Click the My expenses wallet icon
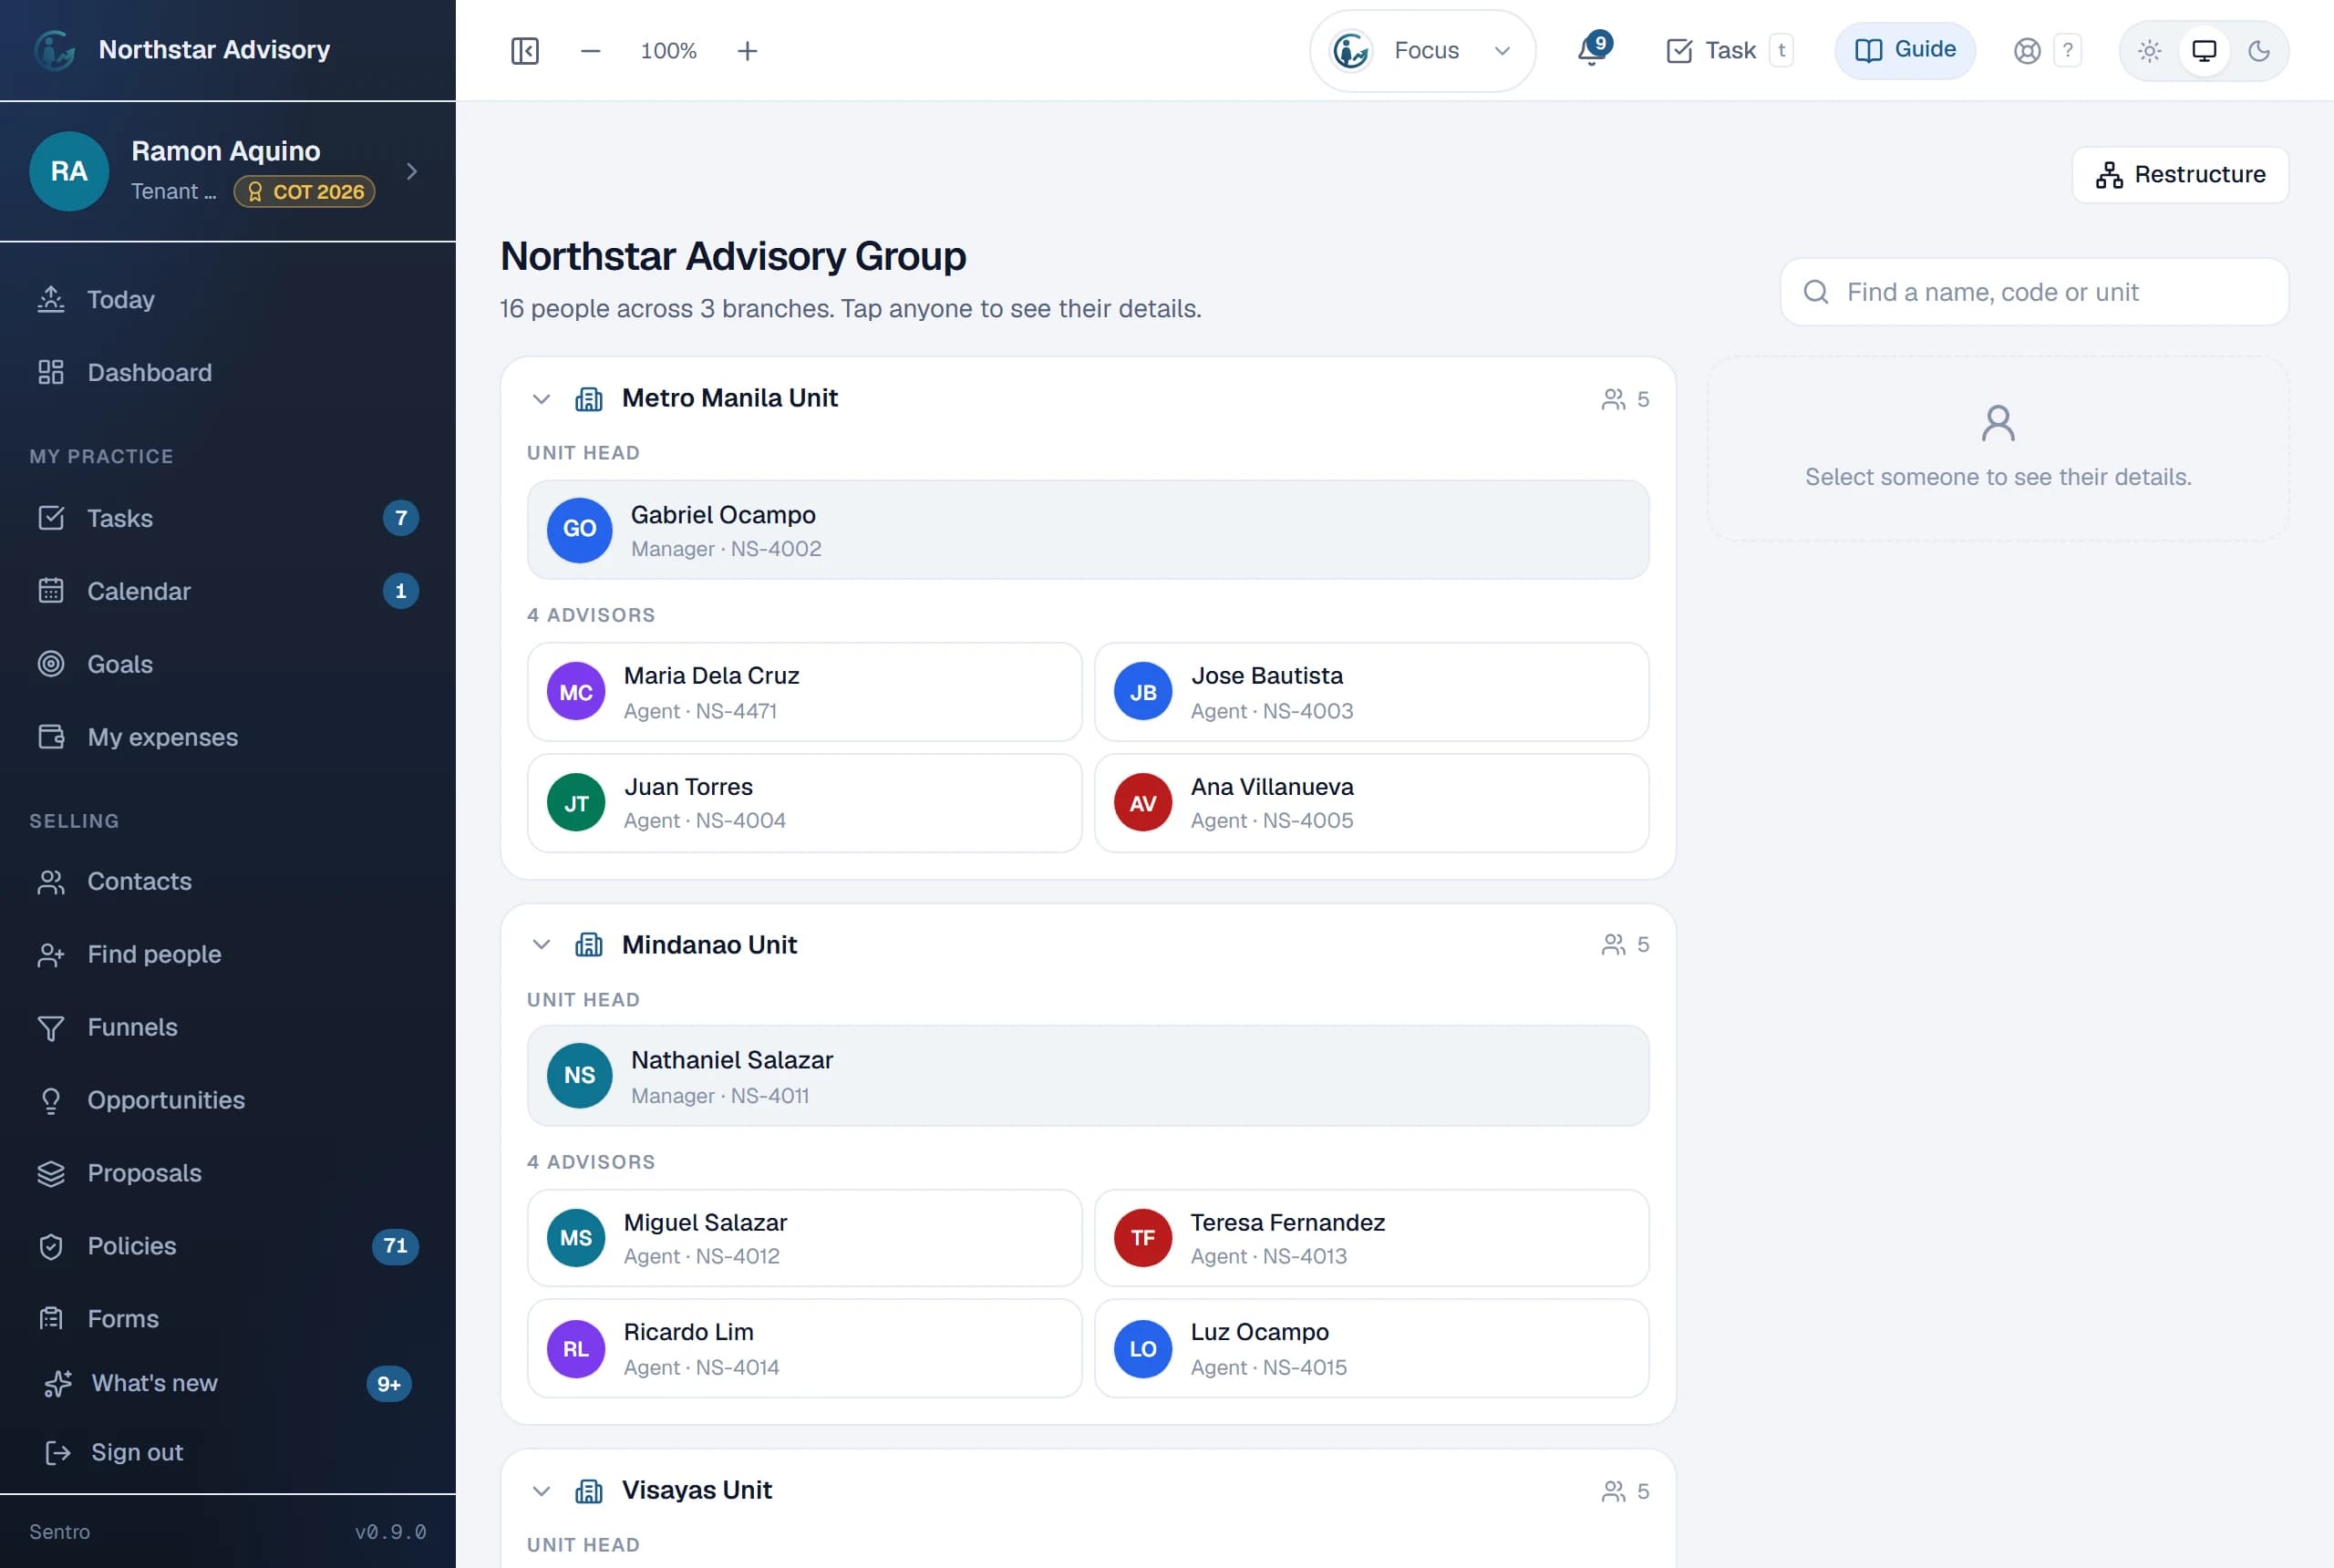 tap(51, 737)
